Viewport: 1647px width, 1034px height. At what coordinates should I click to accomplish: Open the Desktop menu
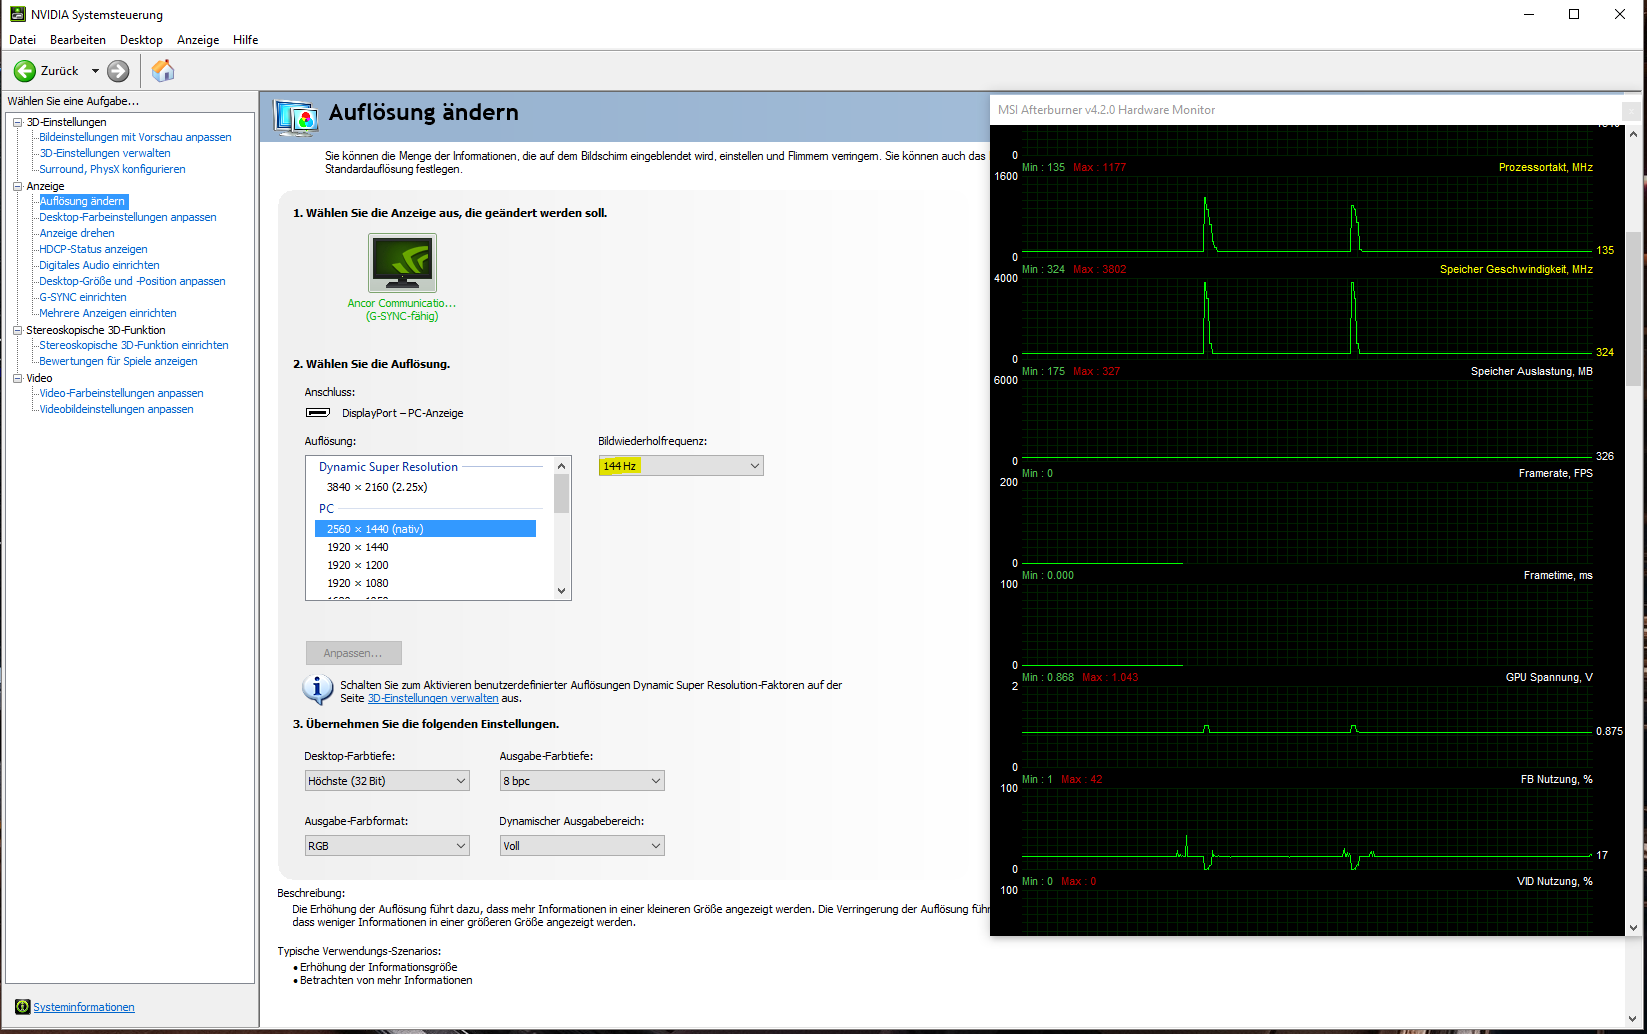click(141, 40)
